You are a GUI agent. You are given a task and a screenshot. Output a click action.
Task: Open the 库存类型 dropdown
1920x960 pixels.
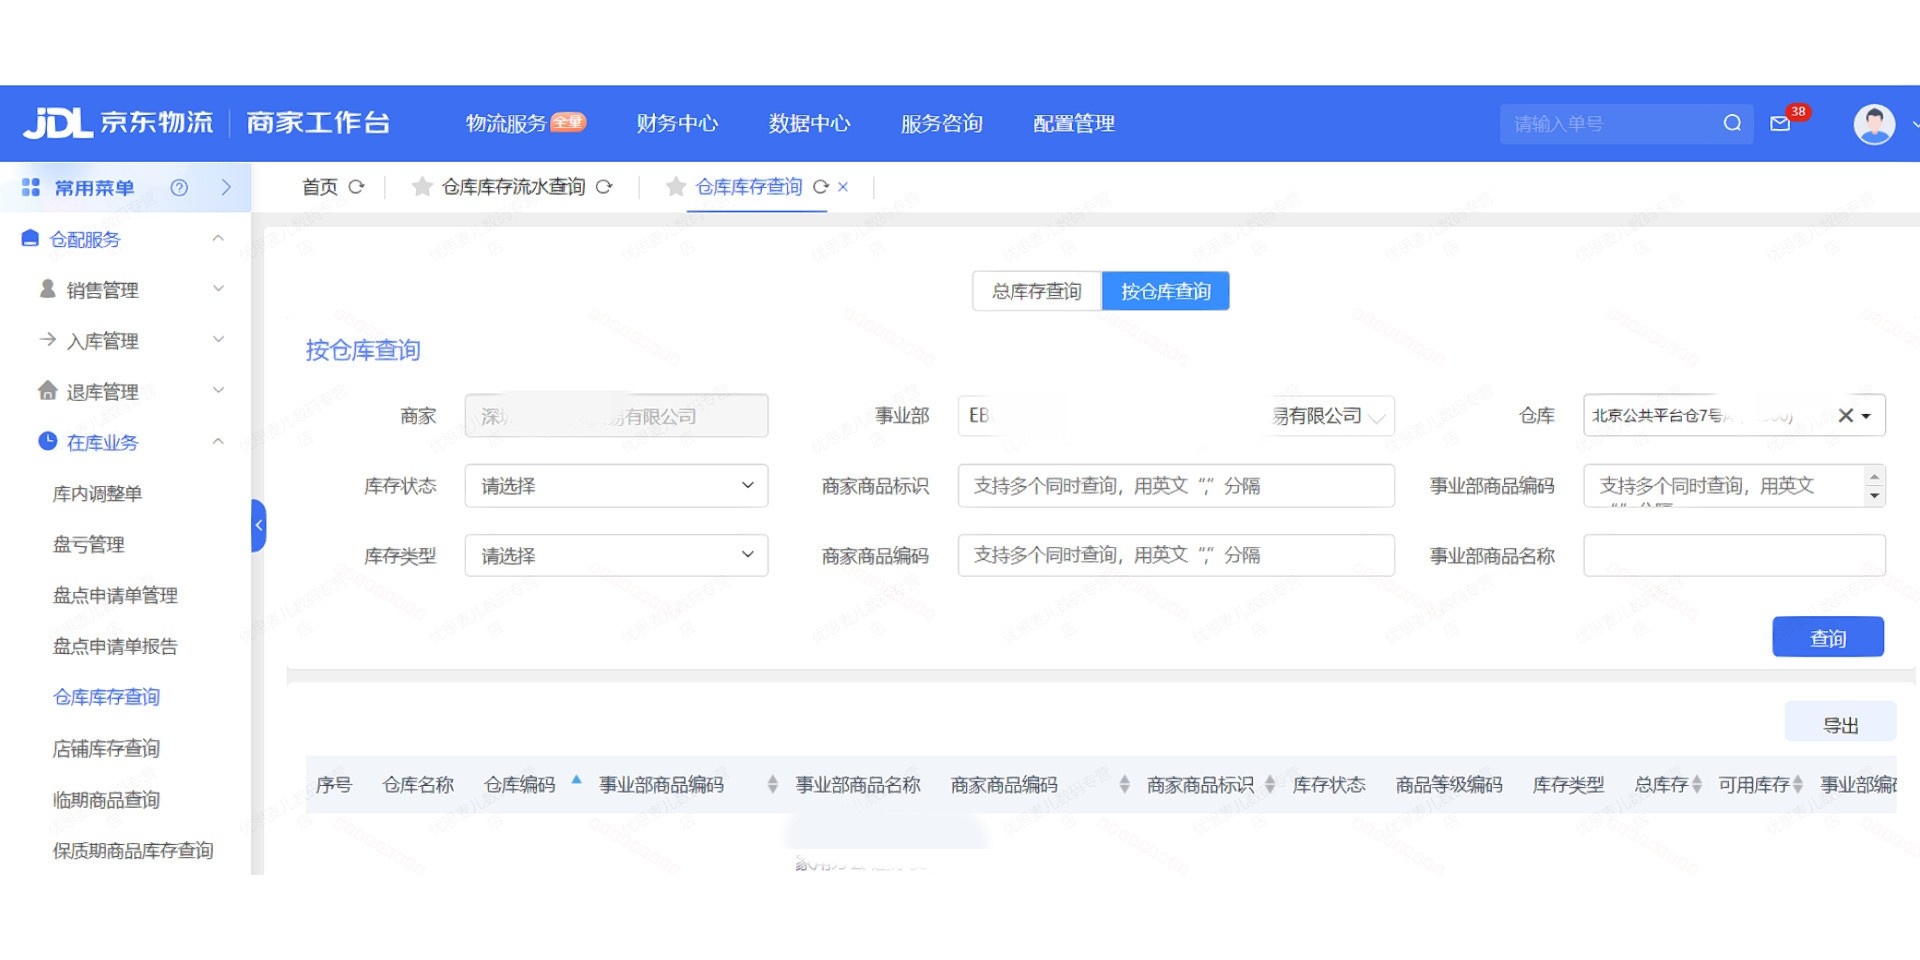[x=616, y=555]
